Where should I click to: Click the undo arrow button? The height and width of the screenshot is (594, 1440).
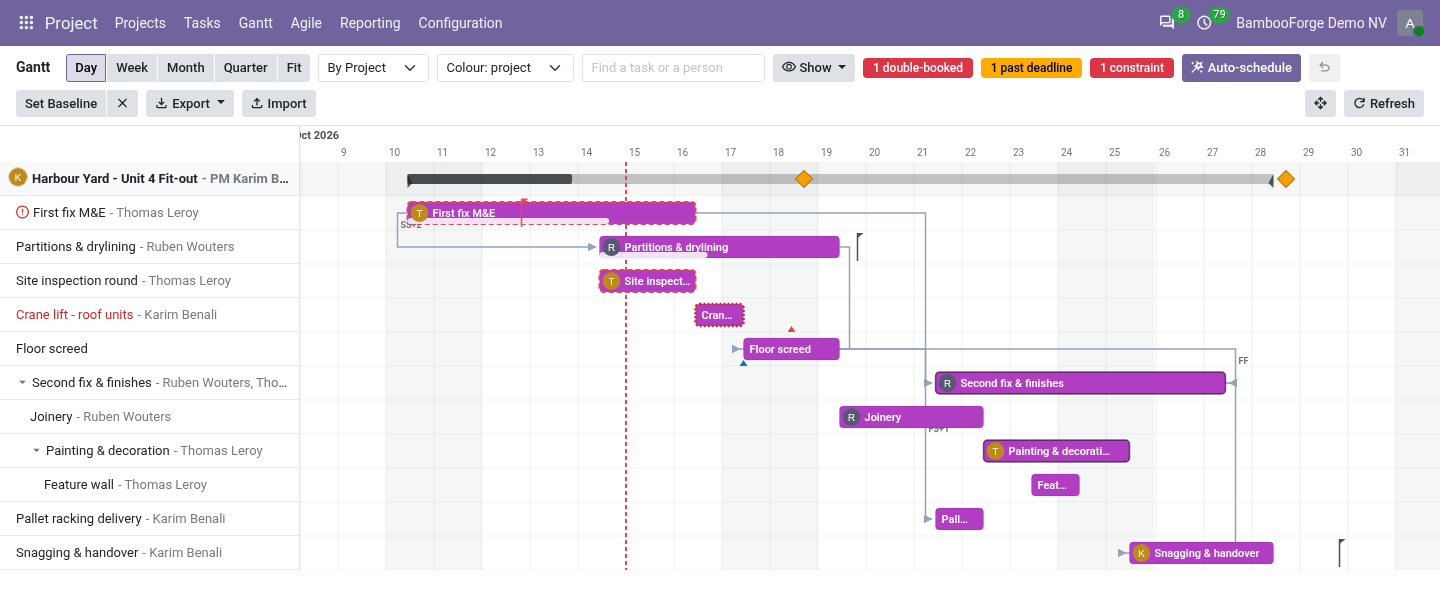click(x=1324, y=68)
